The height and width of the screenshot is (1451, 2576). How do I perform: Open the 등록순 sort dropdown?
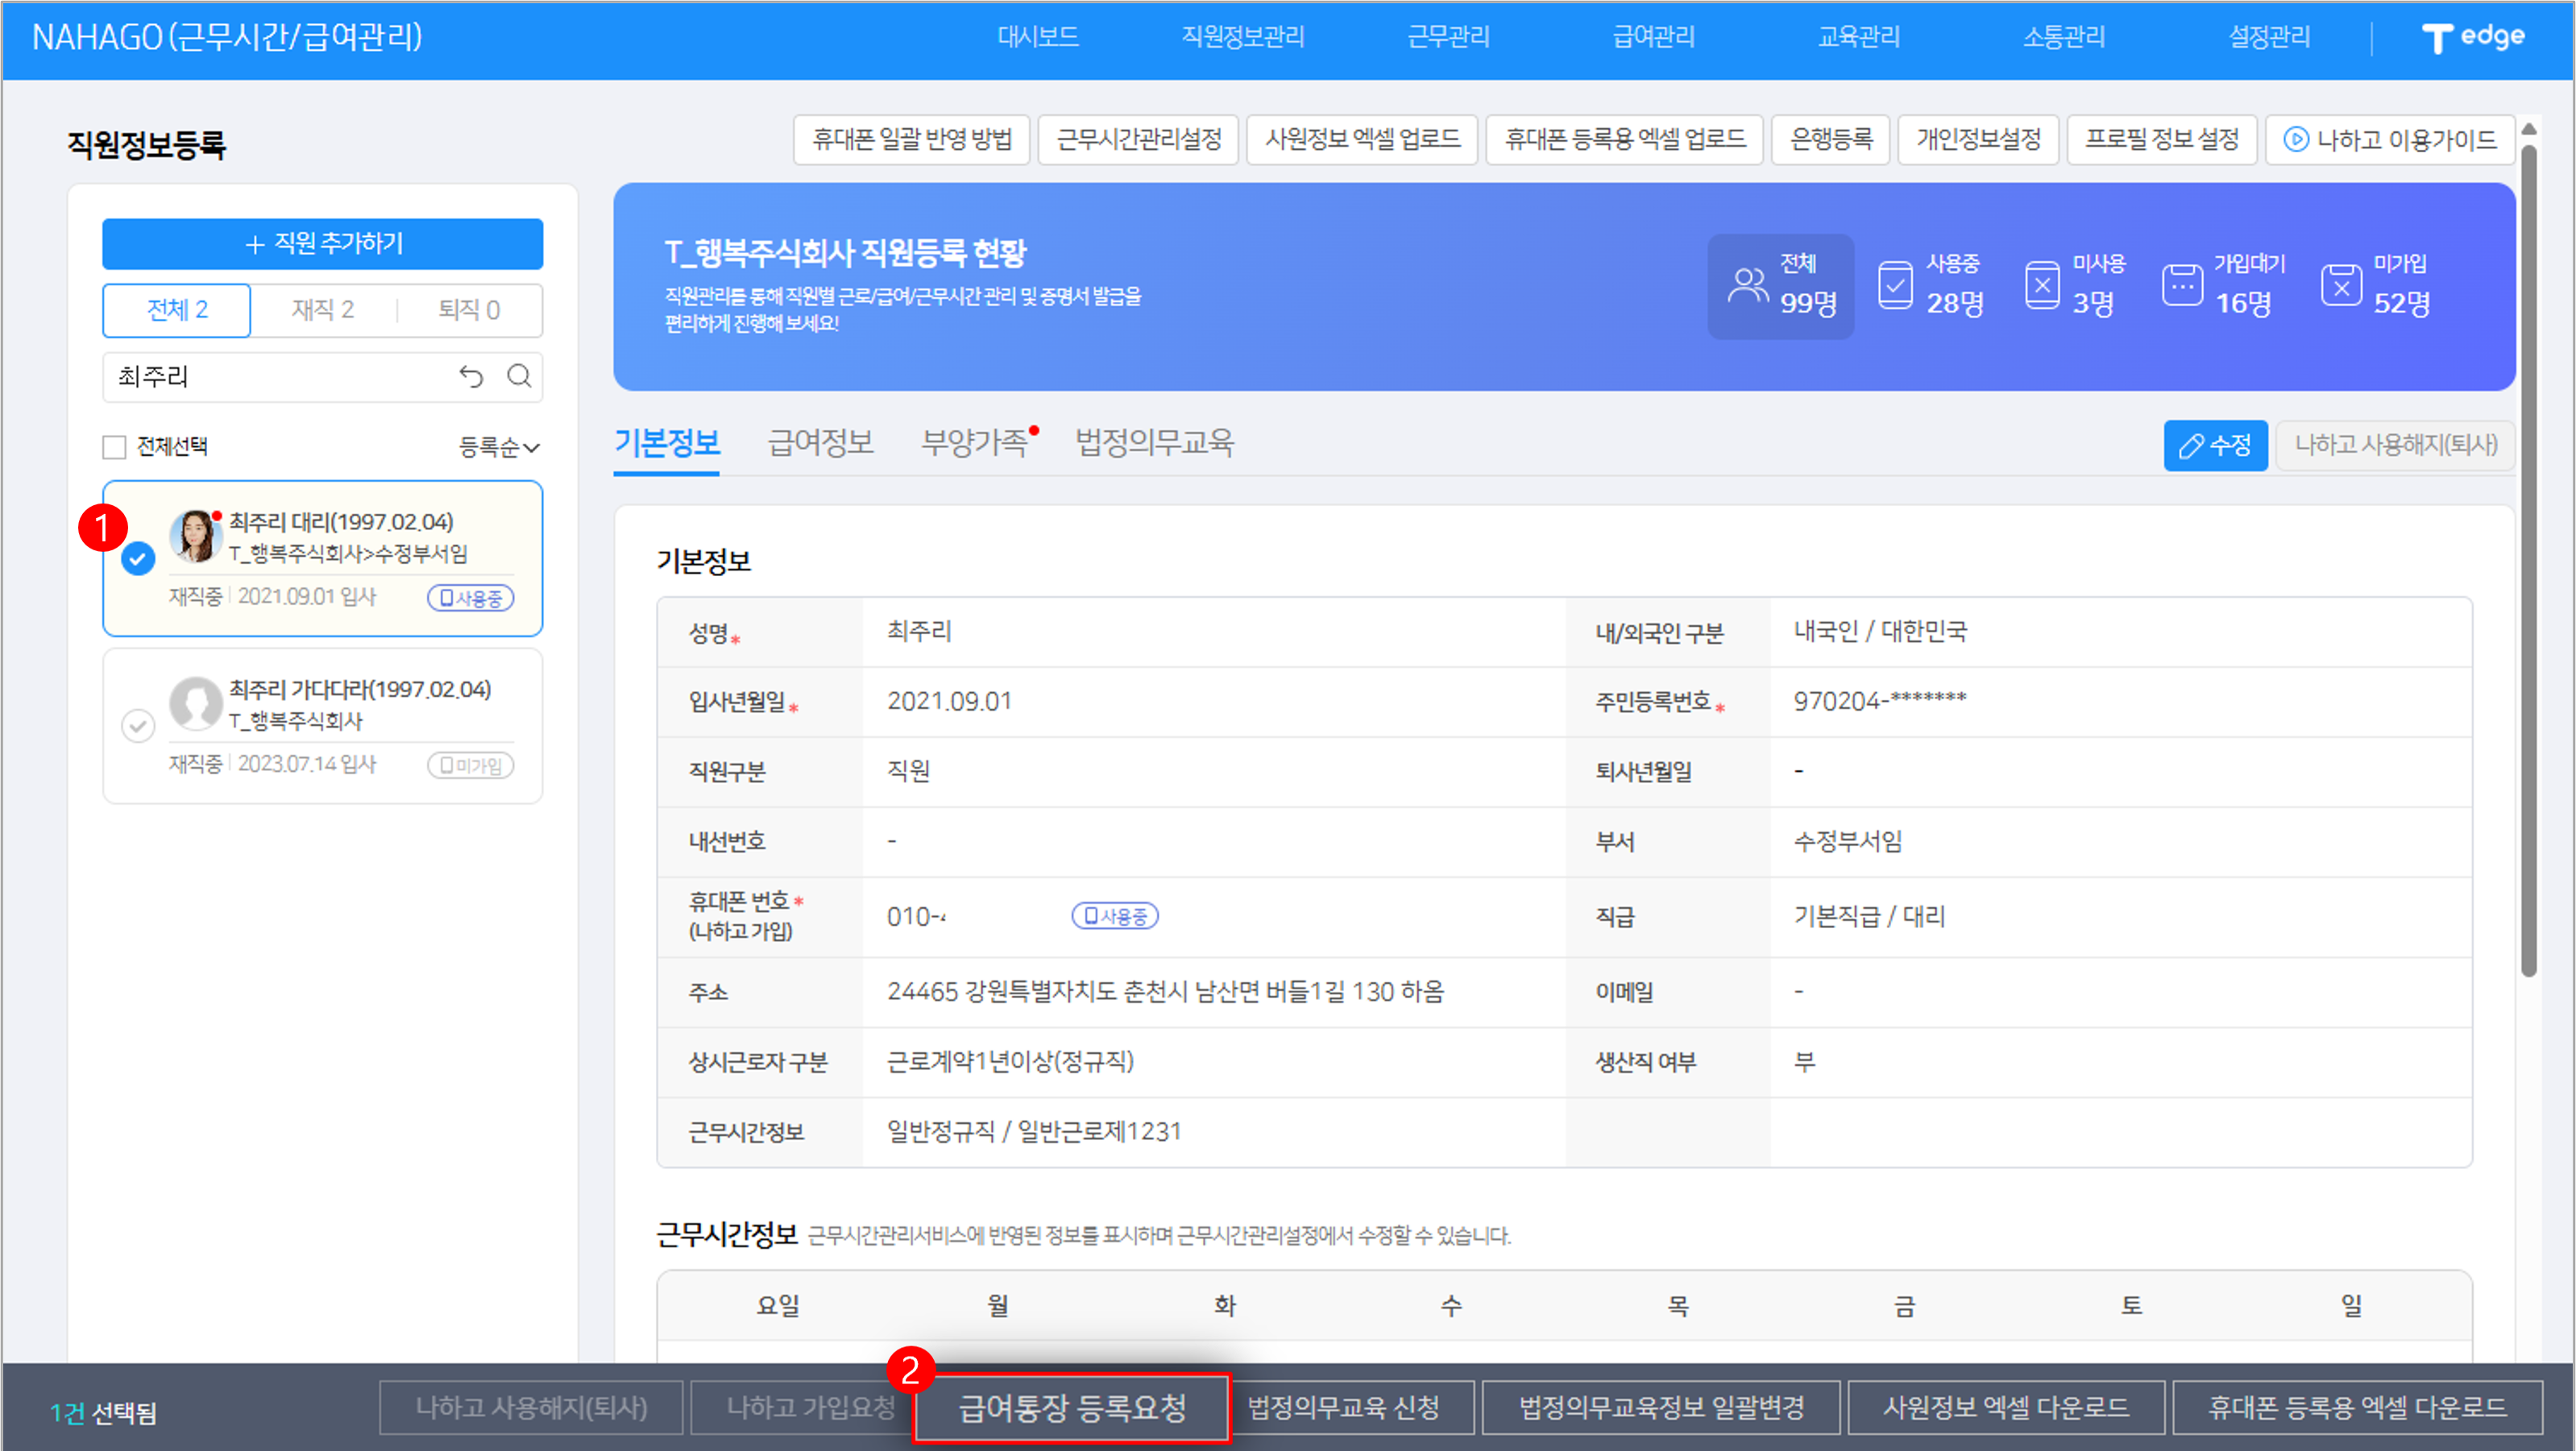click(x=499, y=447)
